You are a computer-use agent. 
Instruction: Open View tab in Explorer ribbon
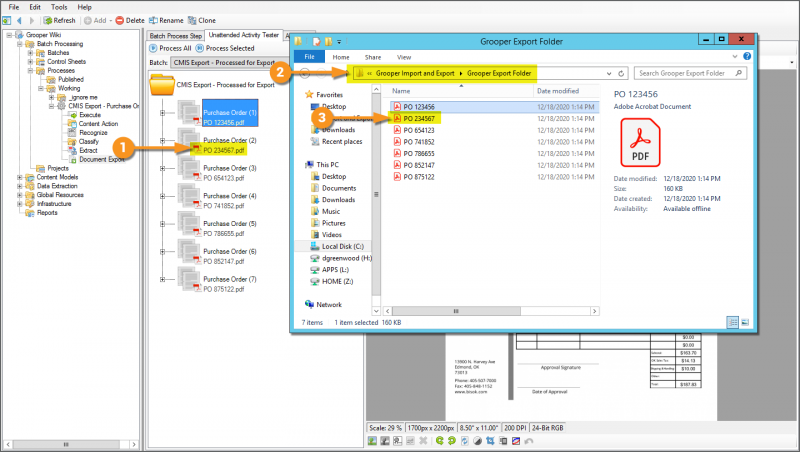click(x=404, y=57)
